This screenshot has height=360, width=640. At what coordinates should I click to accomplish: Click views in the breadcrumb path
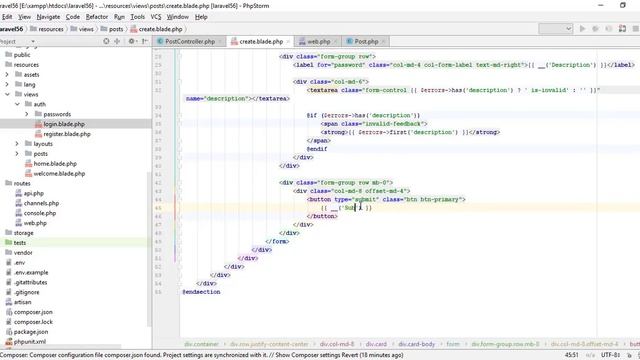click(x=82, y=29)
